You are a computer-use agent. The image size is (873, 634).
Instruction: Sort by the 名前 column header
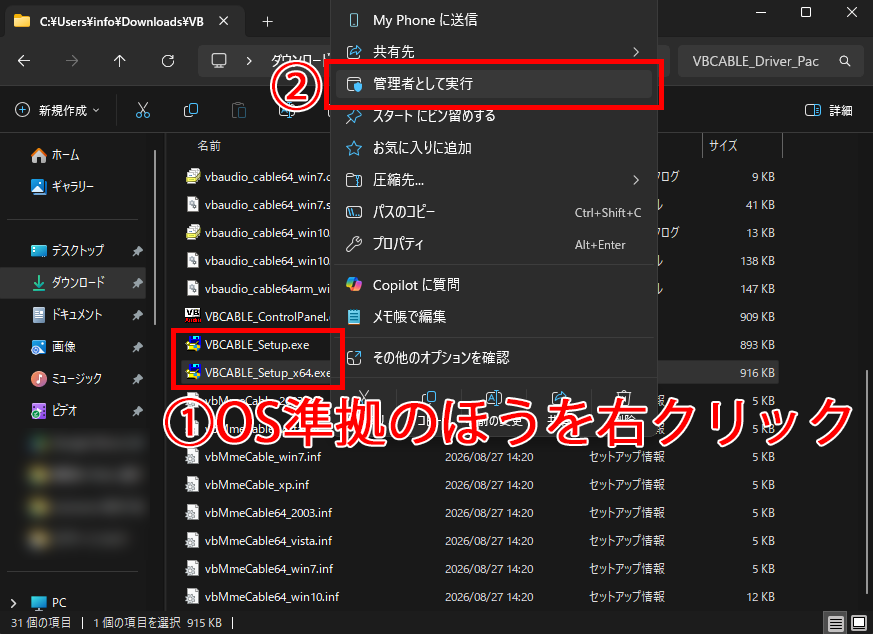tap(209, 146)
